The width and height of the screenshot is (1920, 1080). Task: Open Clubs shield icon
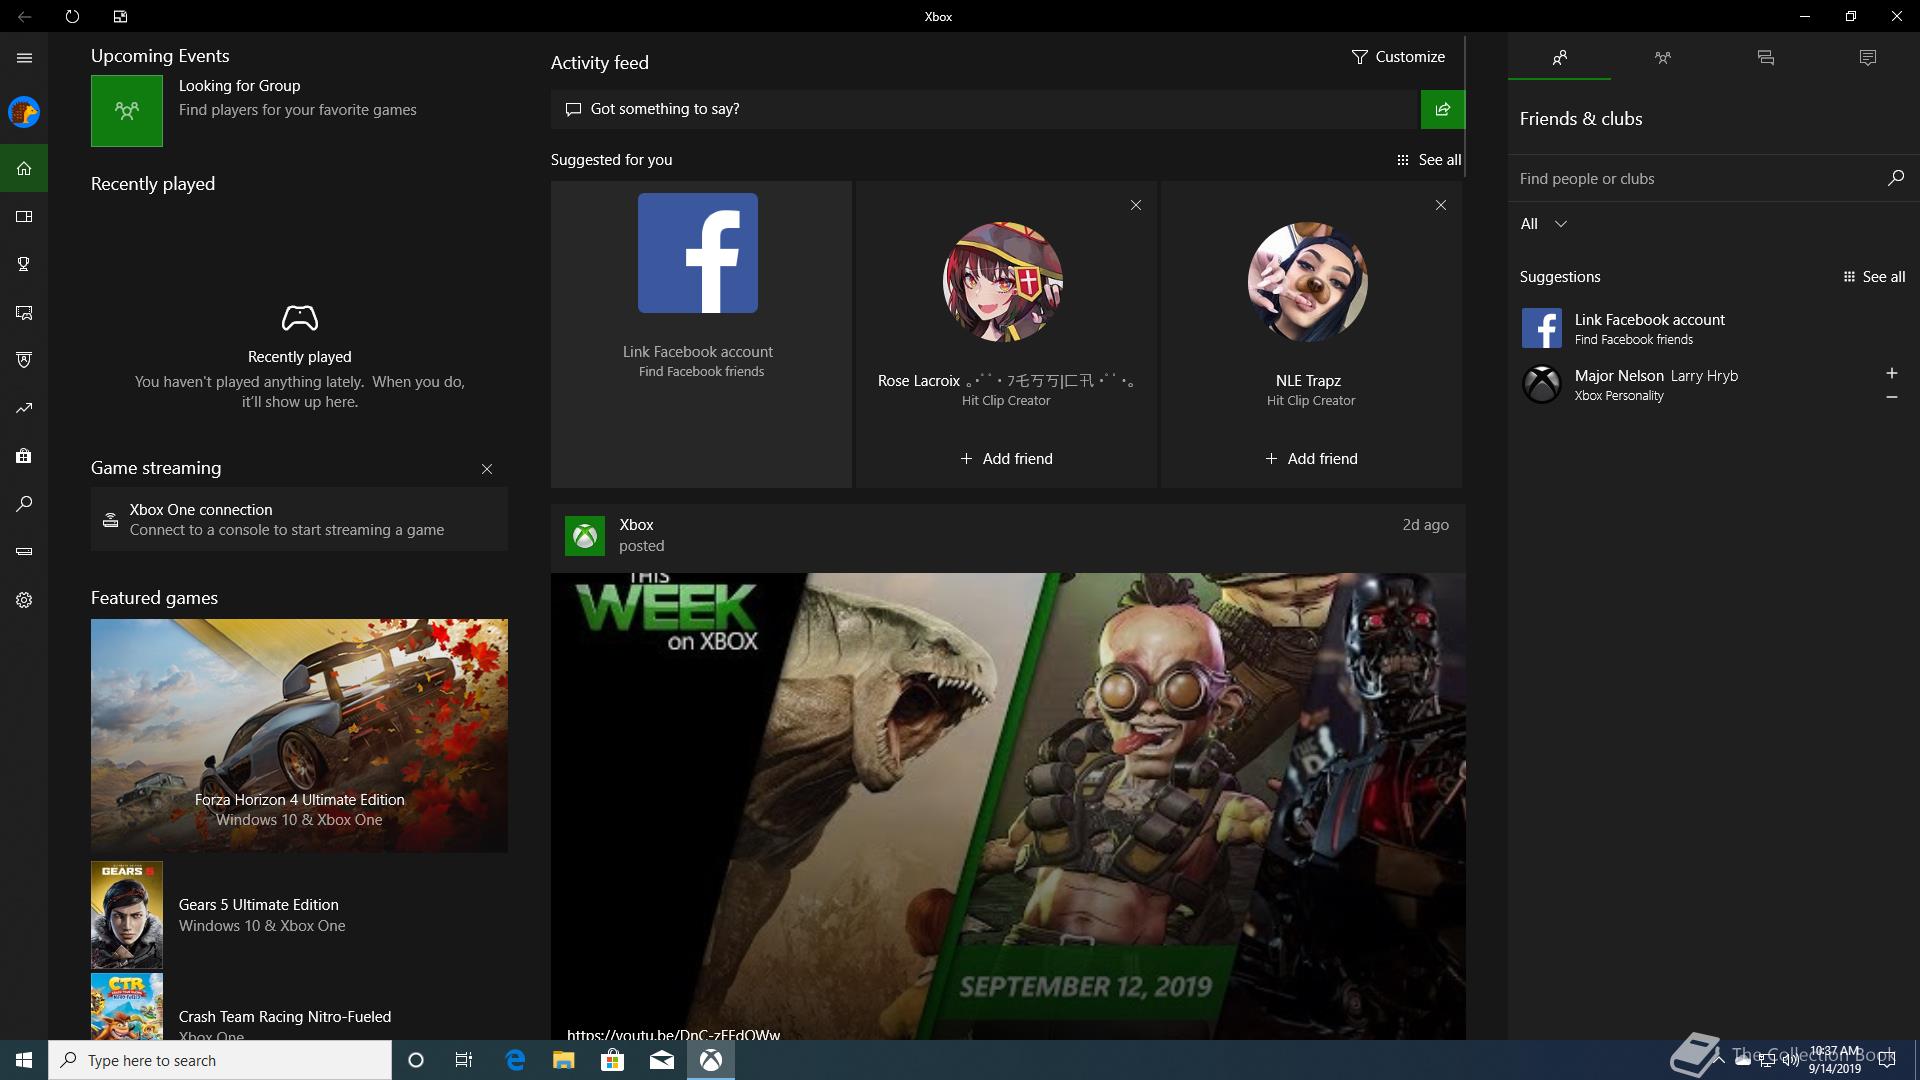(24, 360)
